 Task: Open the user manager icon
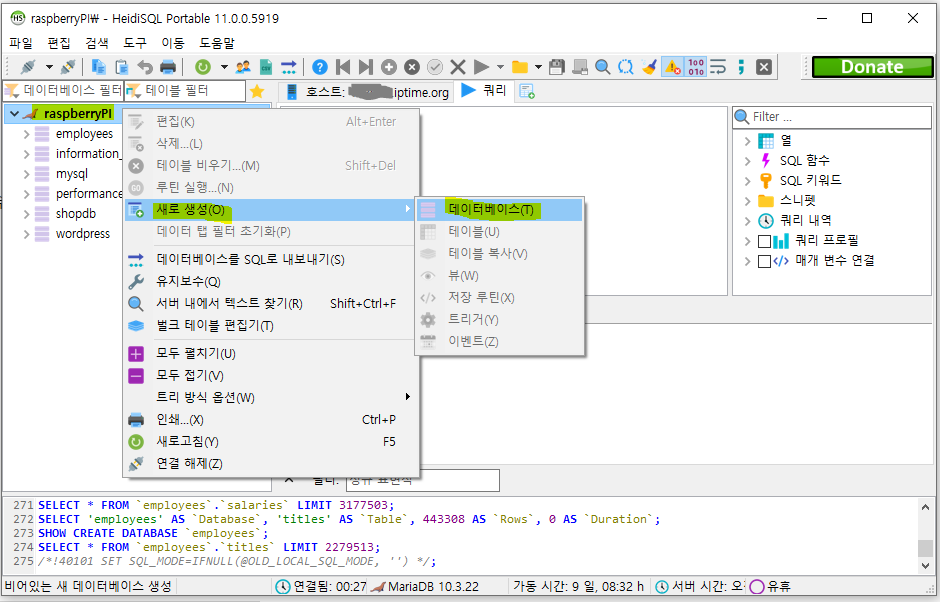pos(243,67)
